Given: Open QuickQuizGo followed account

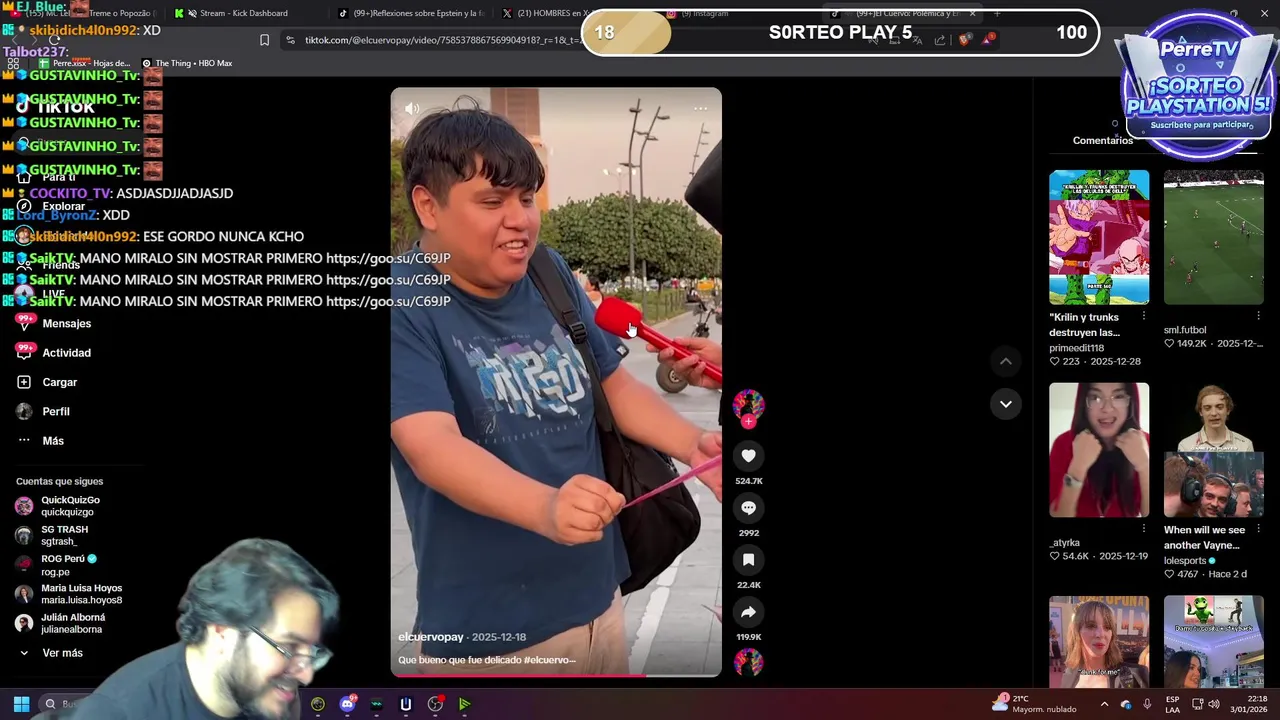Looking at the screenshot, I should [70, 506].
